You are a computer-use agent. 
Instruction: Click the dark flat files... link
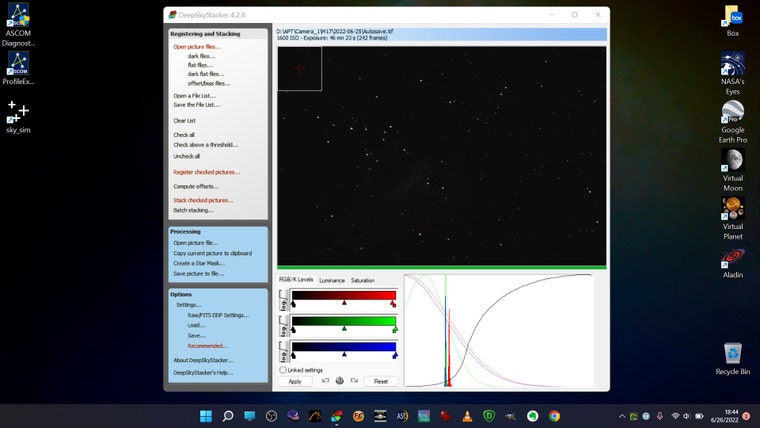[x=206, y=74]
